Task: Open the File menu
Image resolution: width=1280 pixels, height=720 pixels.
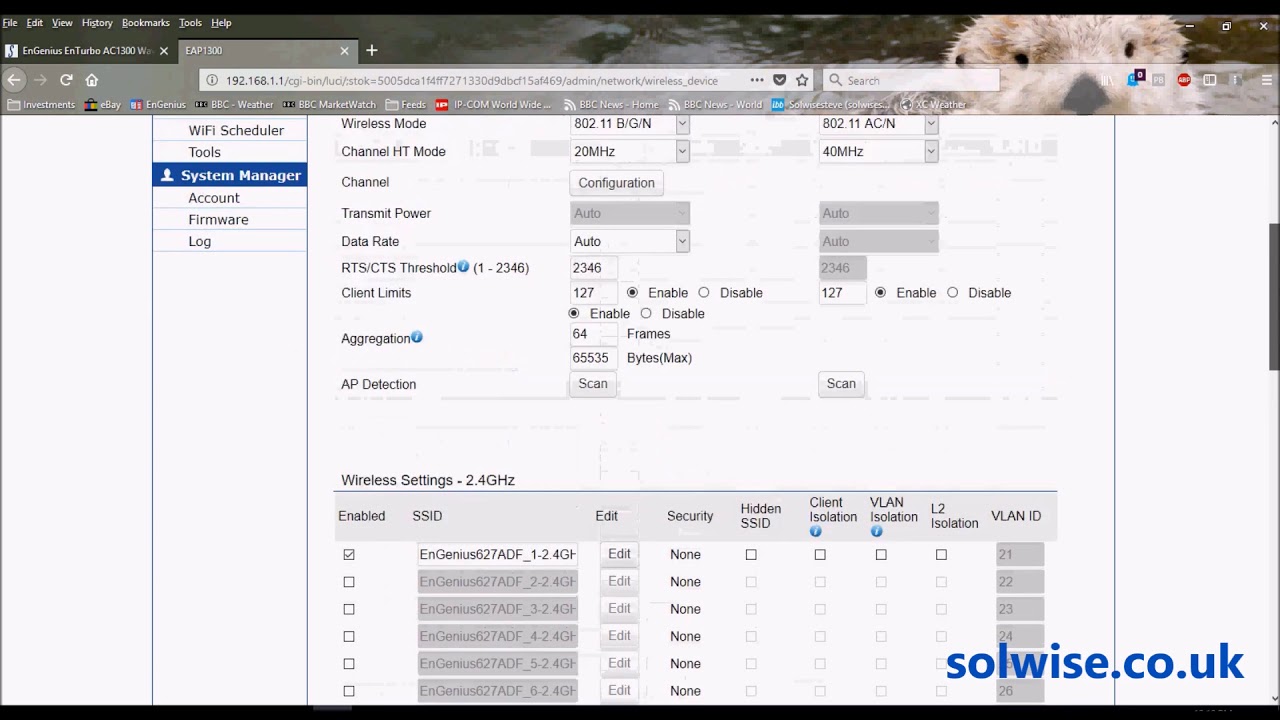Action: [10, 22]
